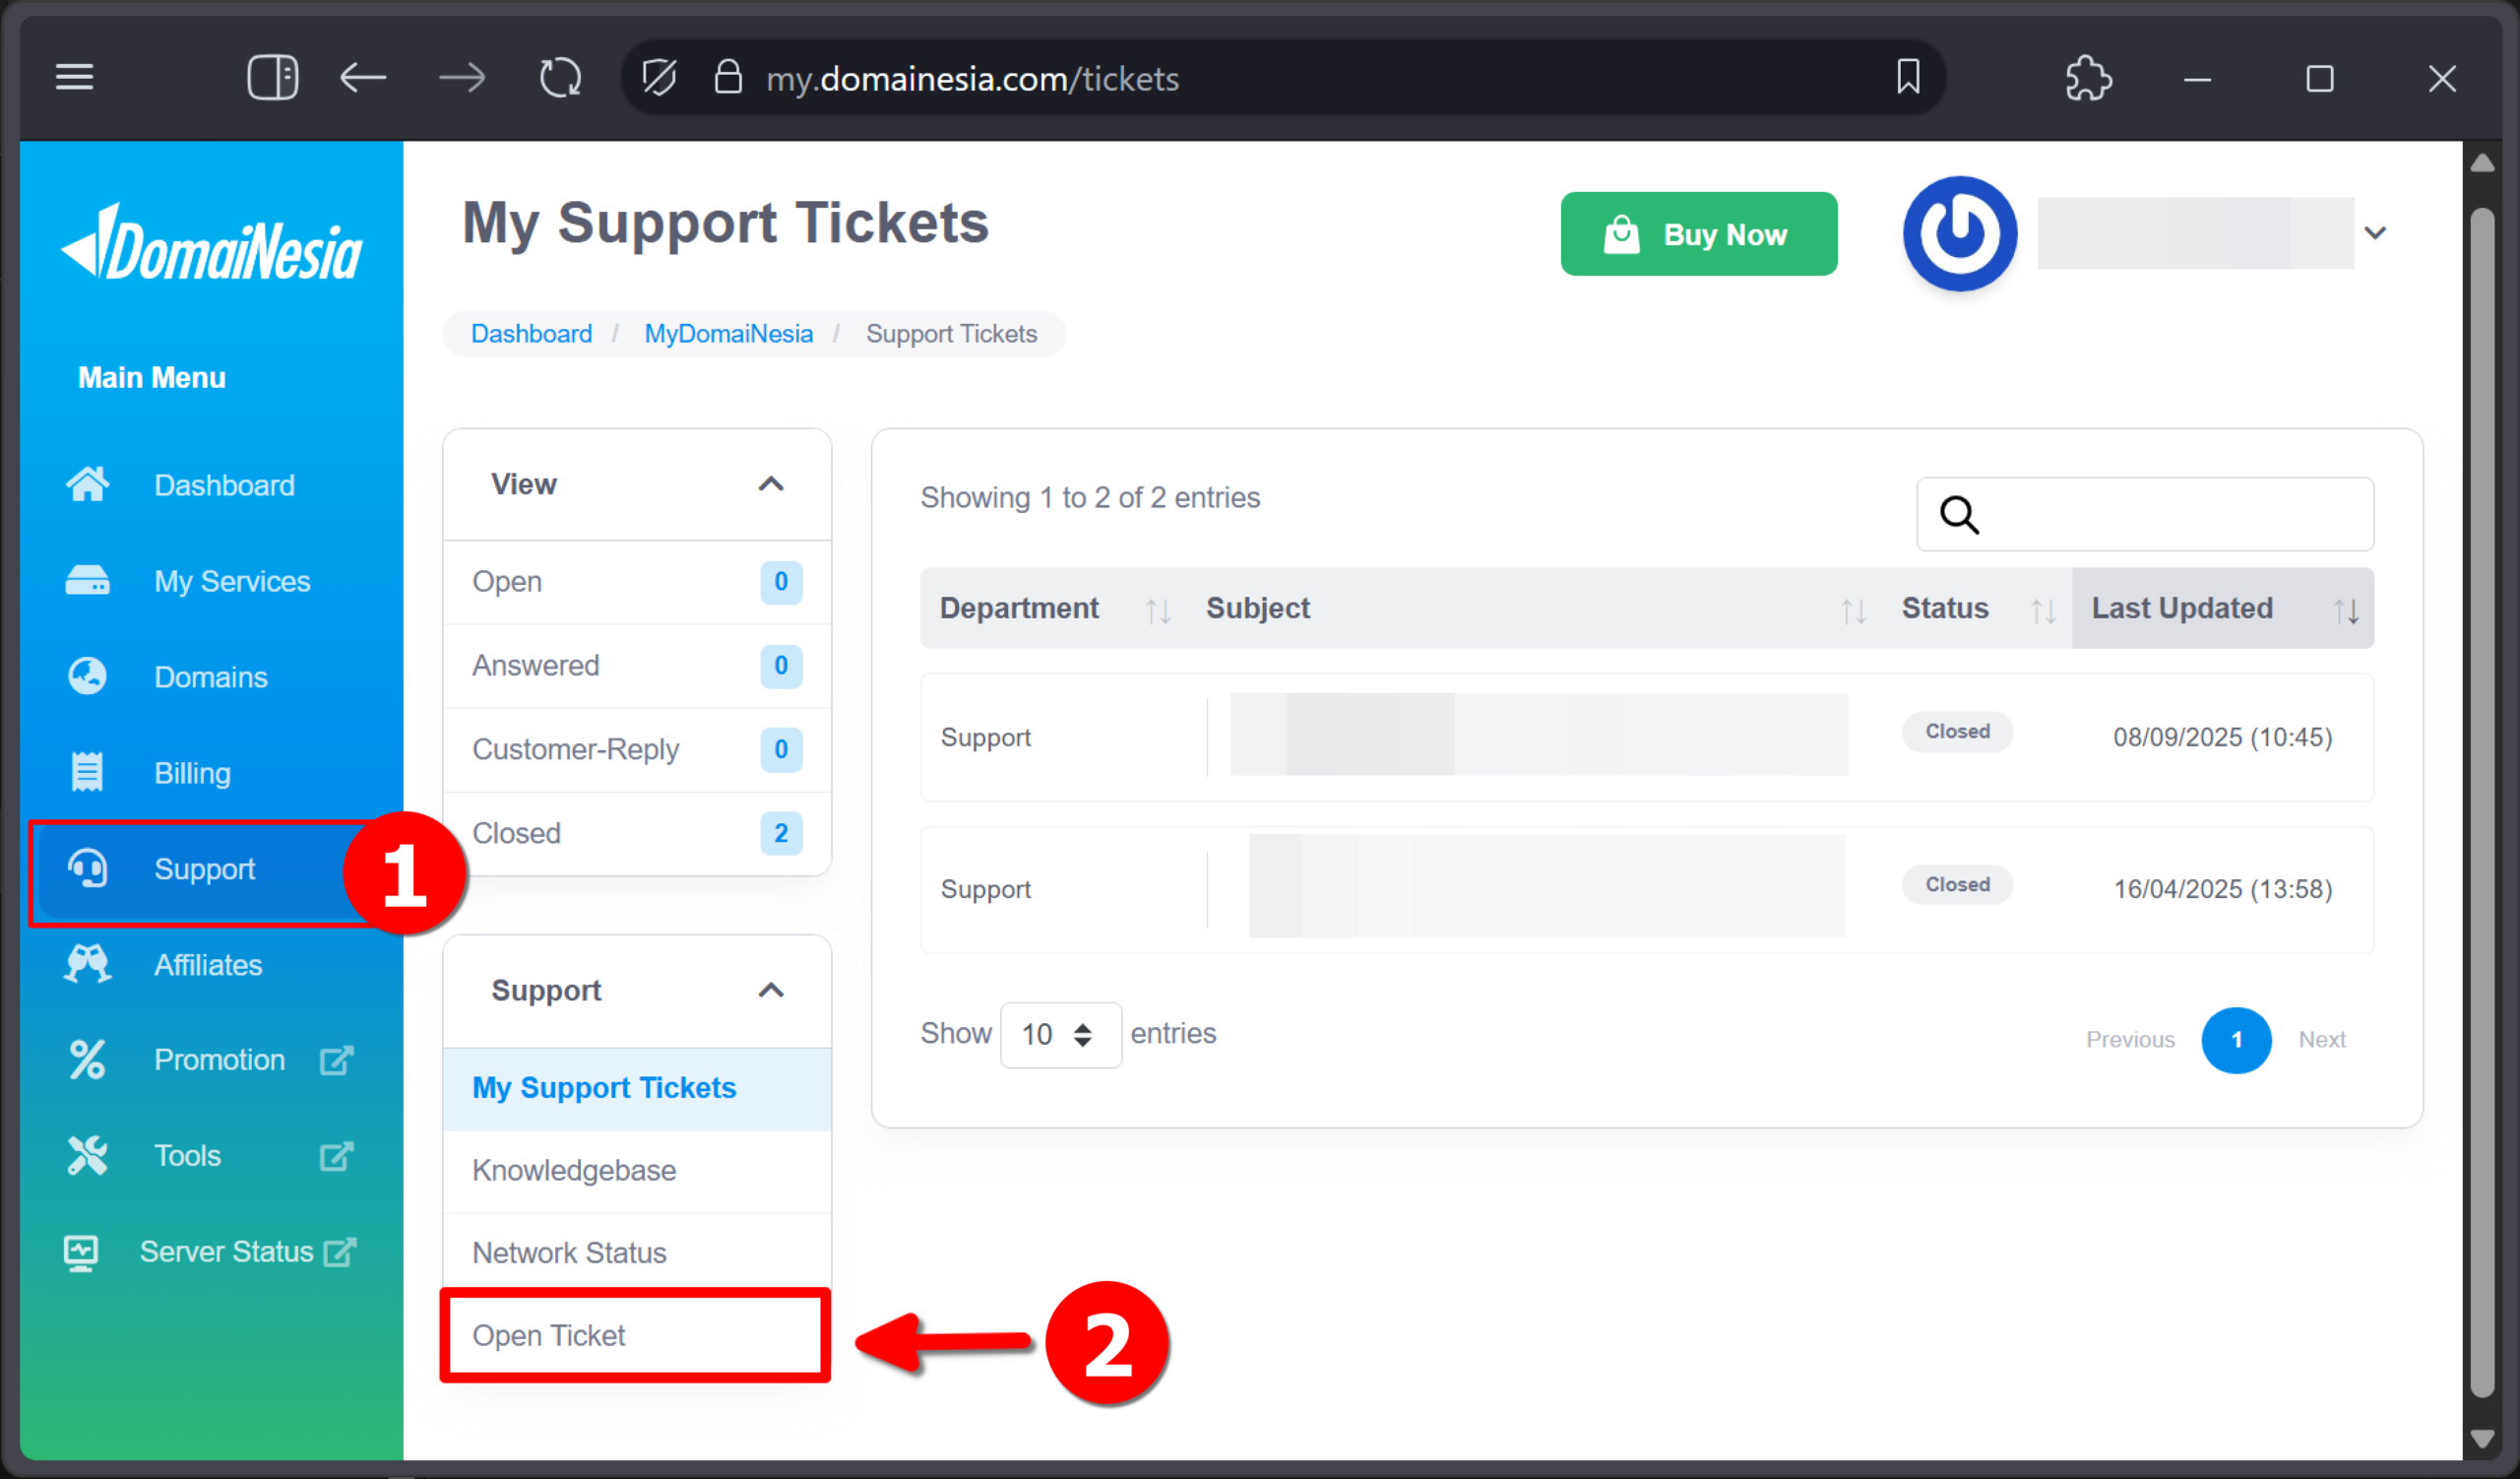The height and width of the screenshot is (1479, 2520).
Task: Click the Previous pagination button
Action: click(2130, 1040)
